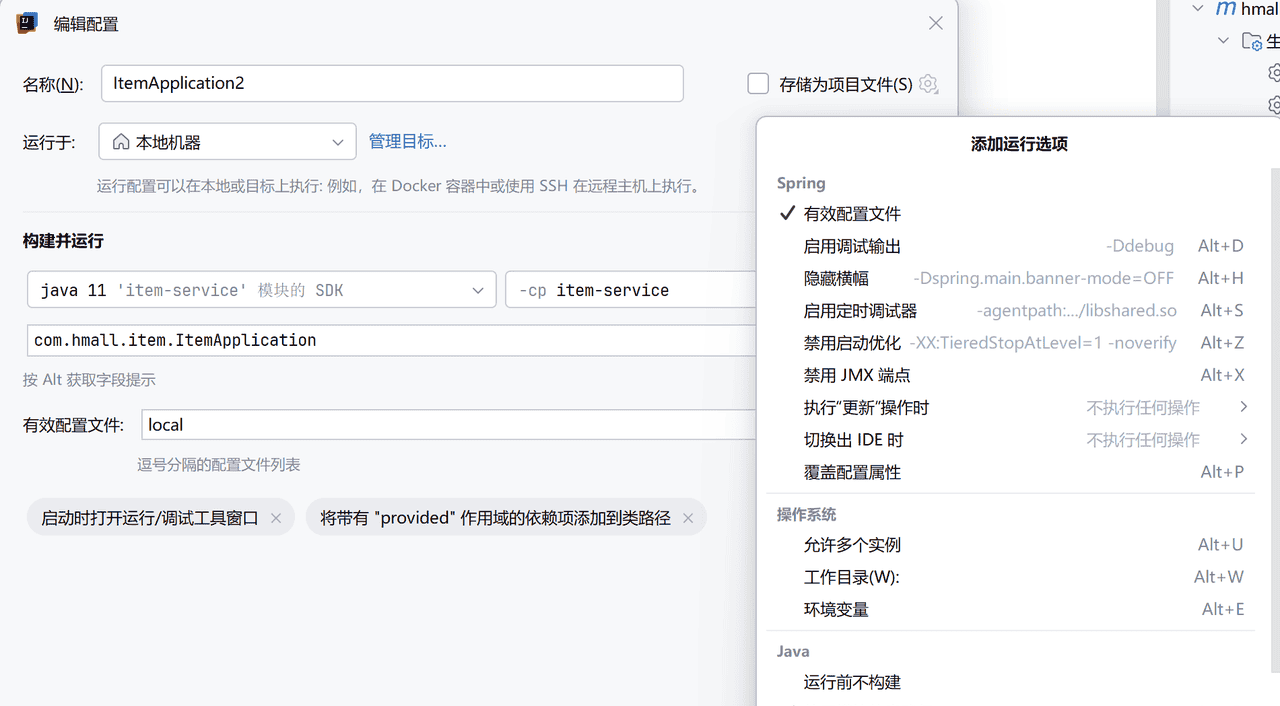
Task: Enable the 存储为项目文件 checkbox
Action: click(758, 84)
